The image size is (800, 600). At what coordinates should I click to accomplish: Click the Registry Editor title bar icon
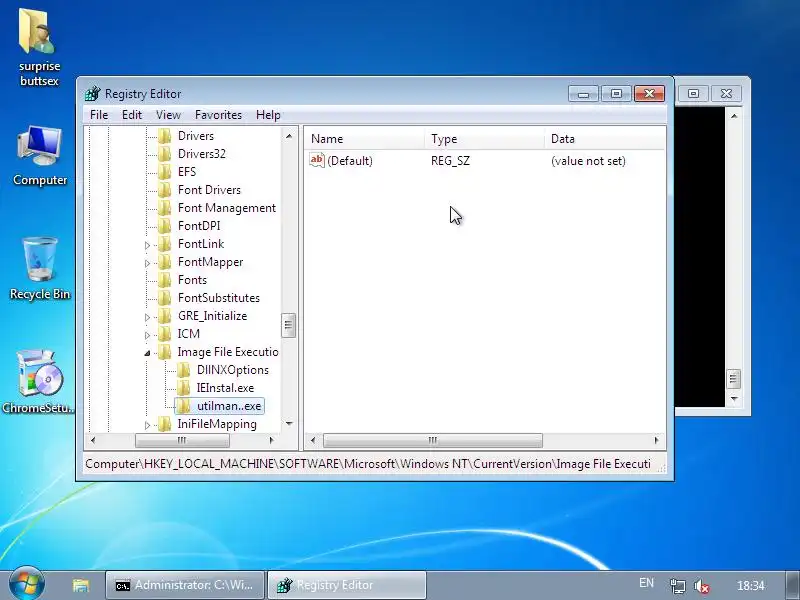click(x=93, y=94)
